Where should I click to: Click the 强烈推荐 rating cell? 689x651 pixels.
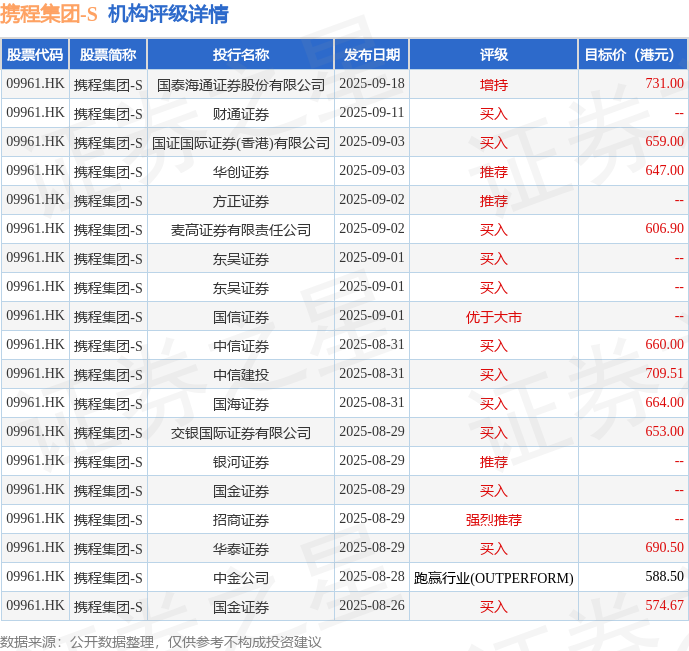tap(493, 520)
